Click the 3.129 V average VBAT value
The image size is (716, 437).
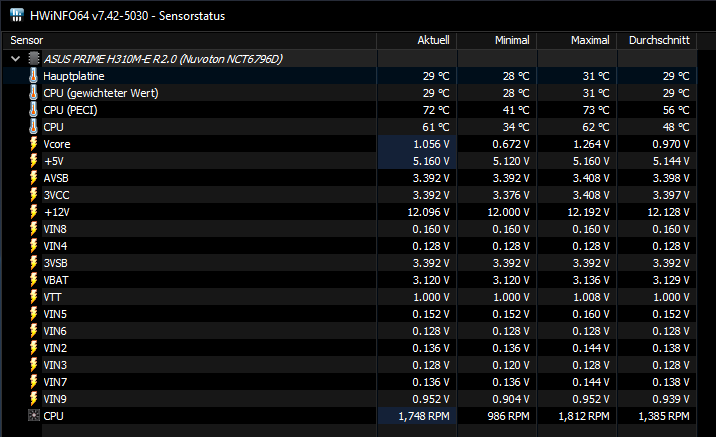(x=671, y=280)
